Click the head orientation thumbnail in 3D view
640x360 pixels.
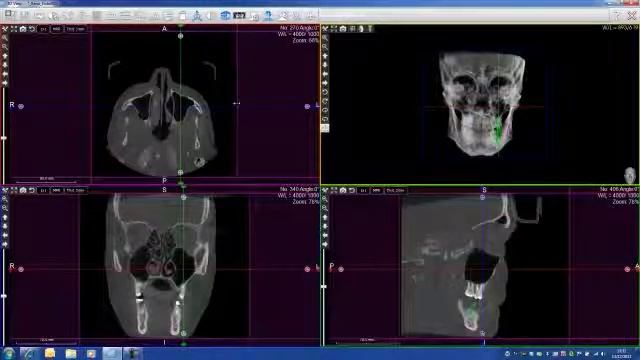(630, 175)
